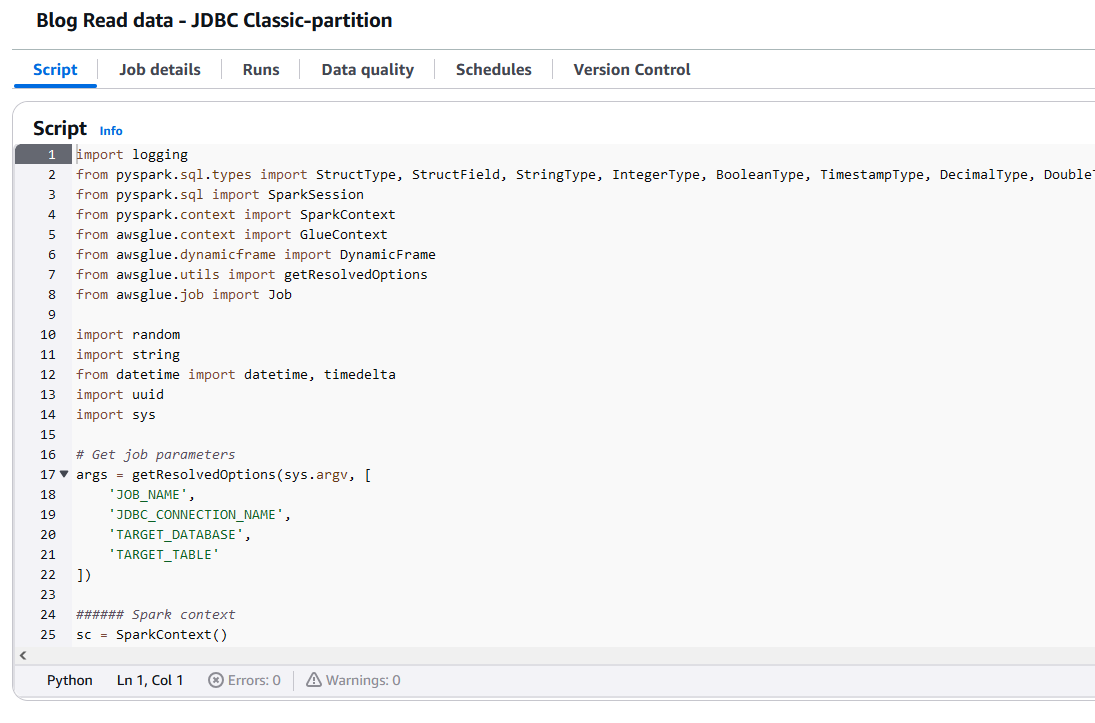Screen dimensions: 1095x723
Task: Click the '# Get job parameters' comment
Action: tap(156, 455)
